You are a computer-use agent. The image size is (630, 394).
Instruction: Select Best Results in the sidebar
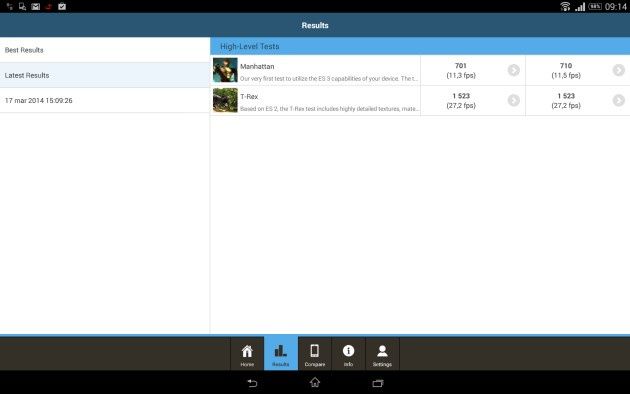click(104, 50)
